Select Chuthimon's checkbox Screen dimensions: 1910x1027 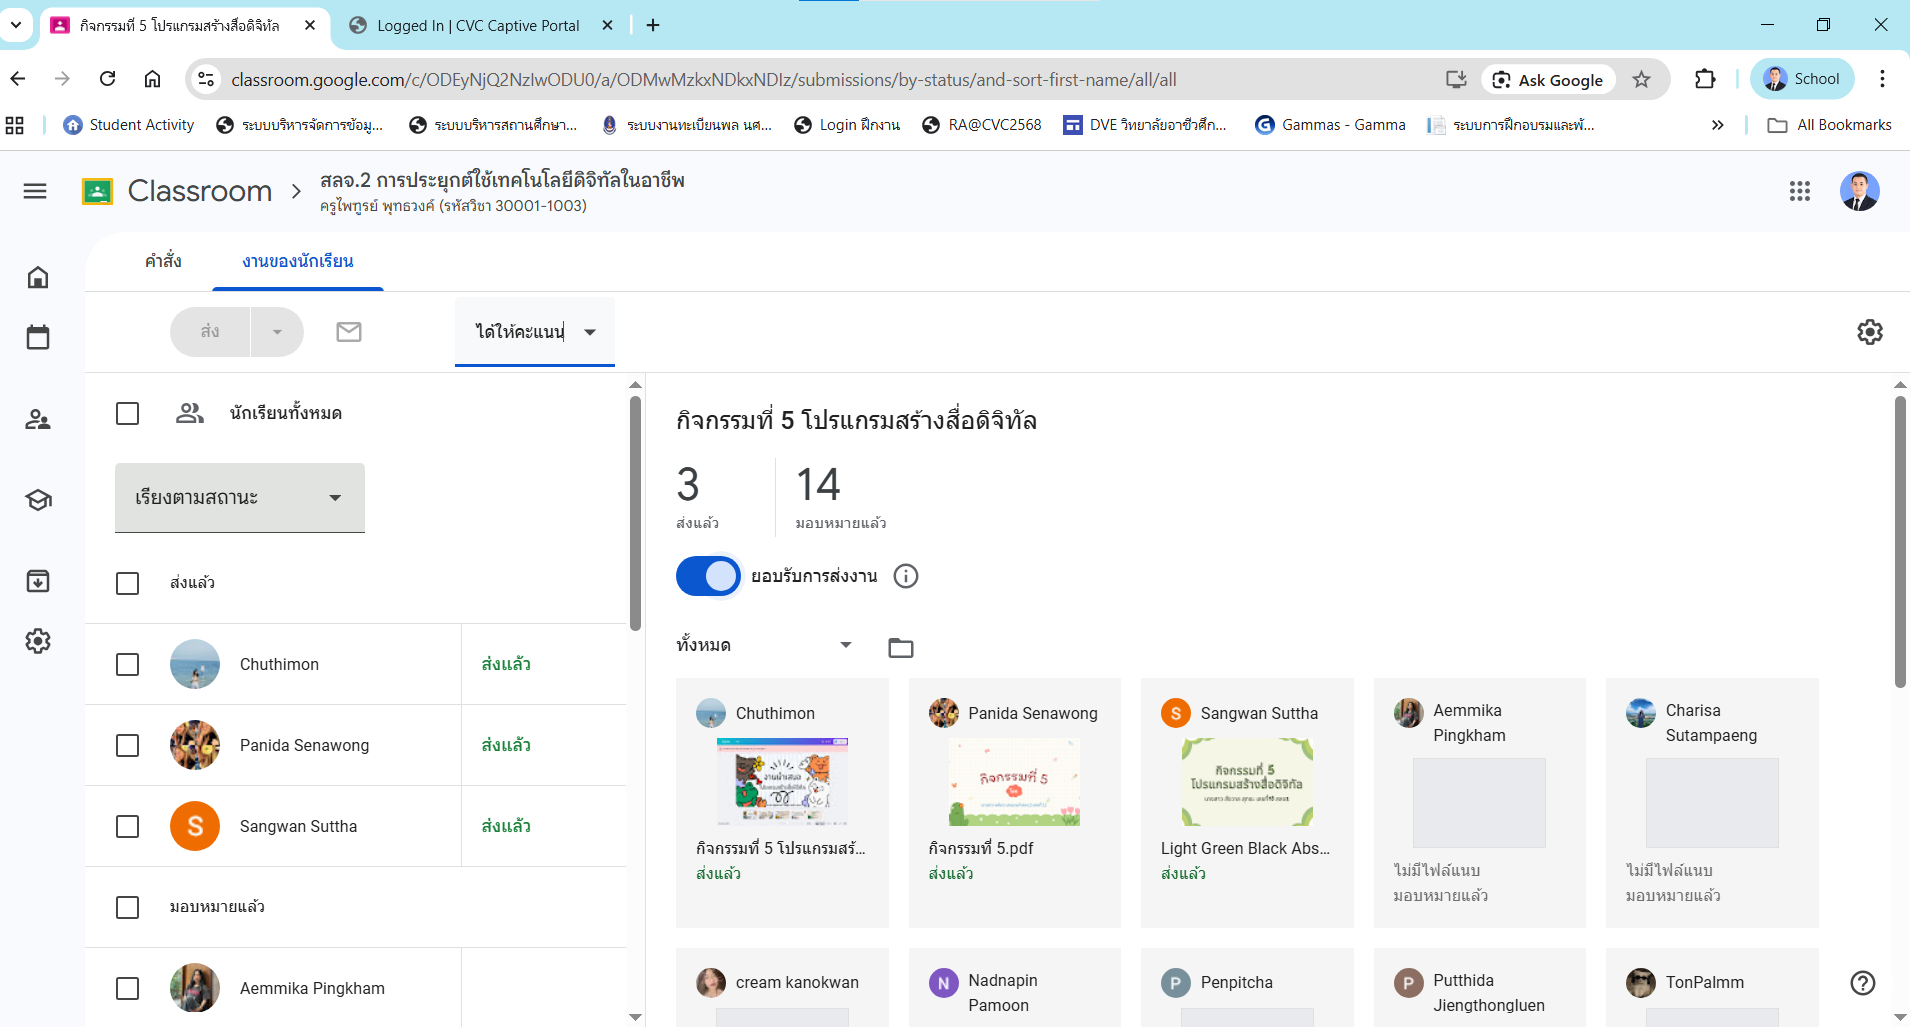(x=128, y=665)
